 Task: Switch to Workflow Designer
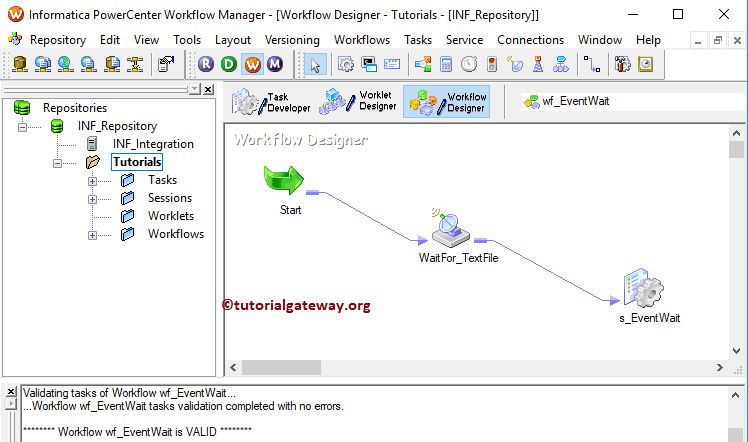tap(447, 102)
